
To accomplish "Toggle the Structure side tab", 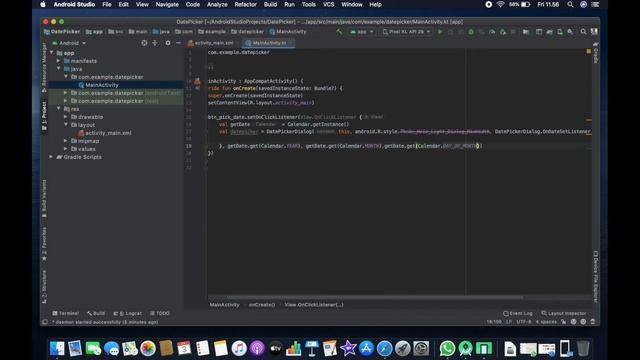I will 44,287.
